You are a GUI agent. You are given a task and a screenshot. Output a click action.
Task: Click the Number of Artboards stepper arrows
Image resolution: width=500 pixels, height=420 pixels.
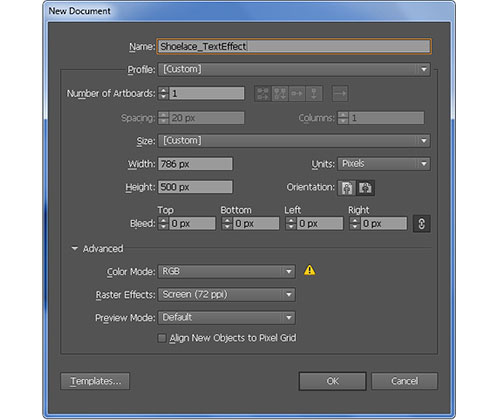click(163, 93)
